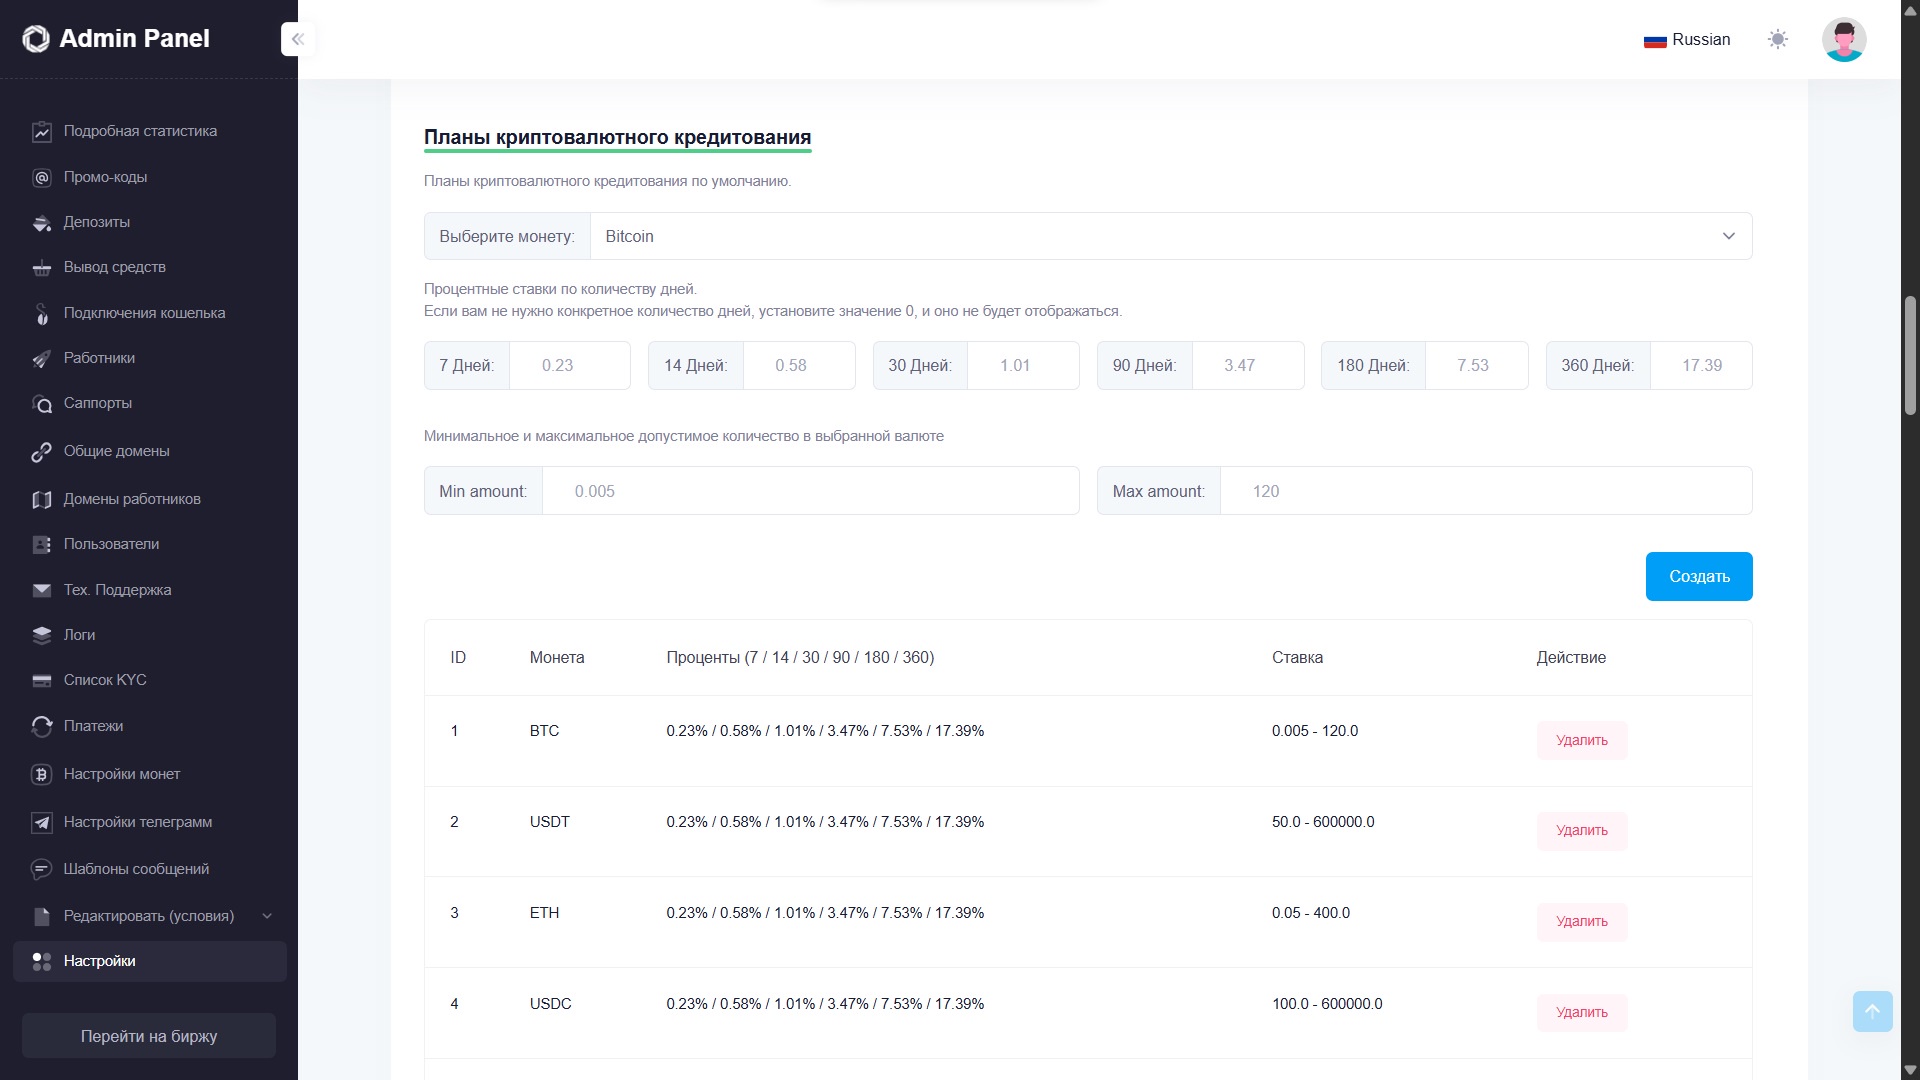Click the detailed statistics chart icon
Screen dimensions: 1920x1080
[41, 132]
